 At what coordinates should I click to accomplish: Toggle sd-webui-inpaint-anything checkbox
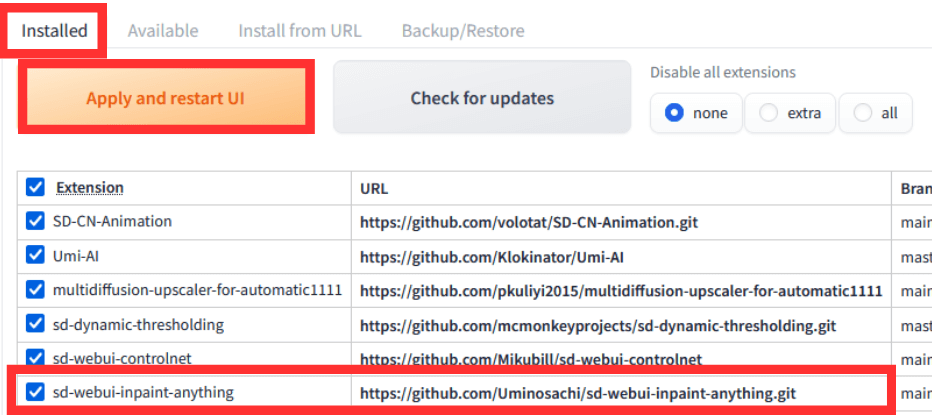36,392
